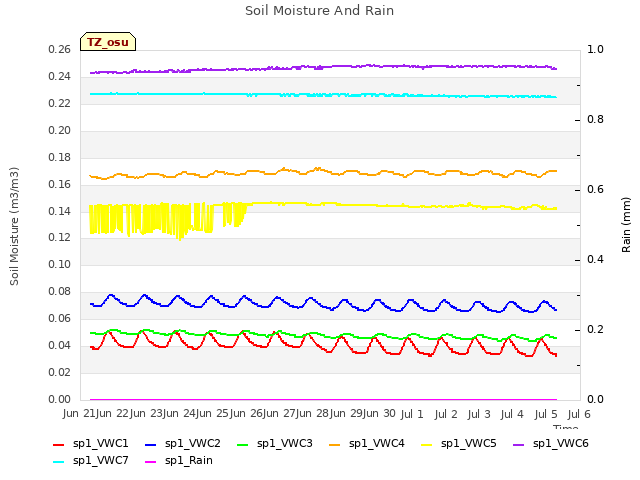
Task: Click the 0.6 right axis value
Action: [x=595, y=189]
